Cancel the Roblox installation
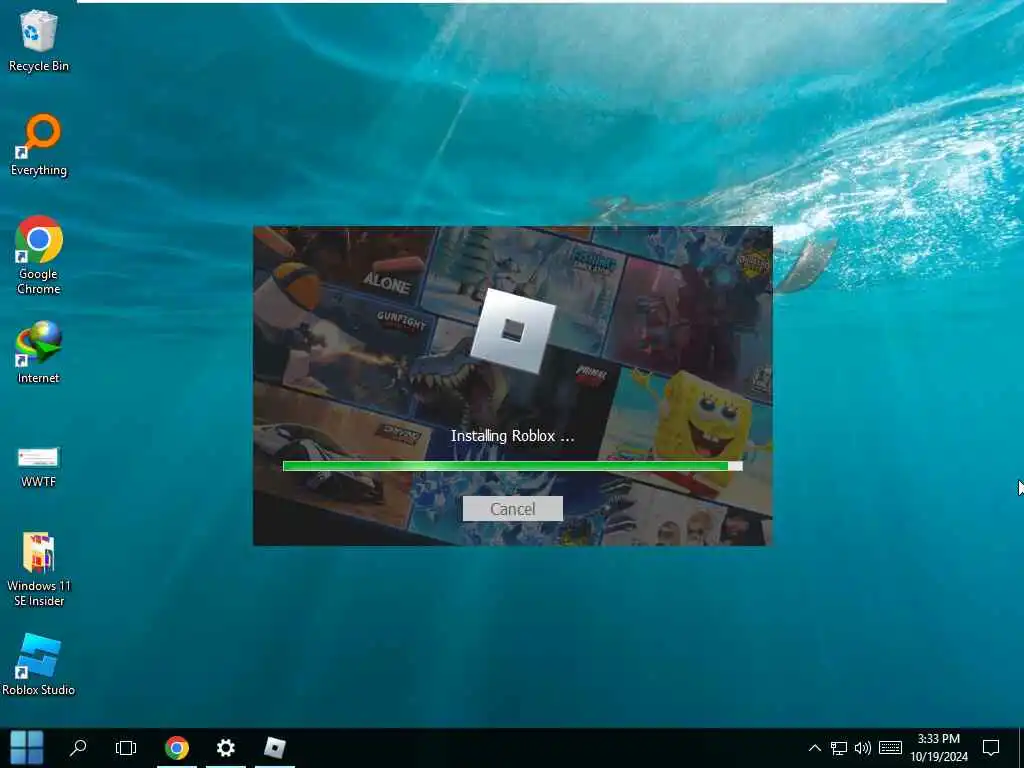 (x=513, y=509)
